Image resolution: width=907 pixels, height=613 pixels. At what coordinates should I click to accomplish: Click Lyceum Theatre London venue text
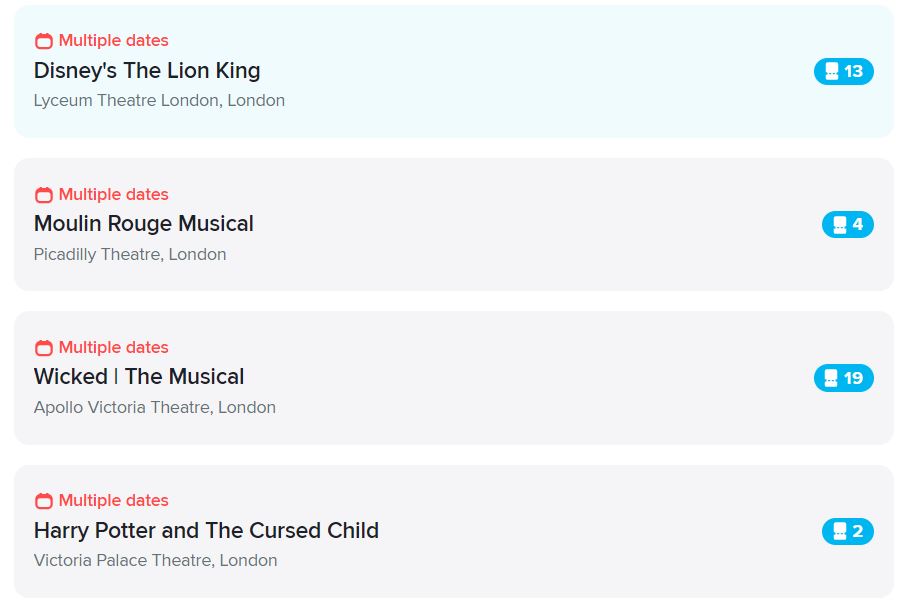[158, 100]
